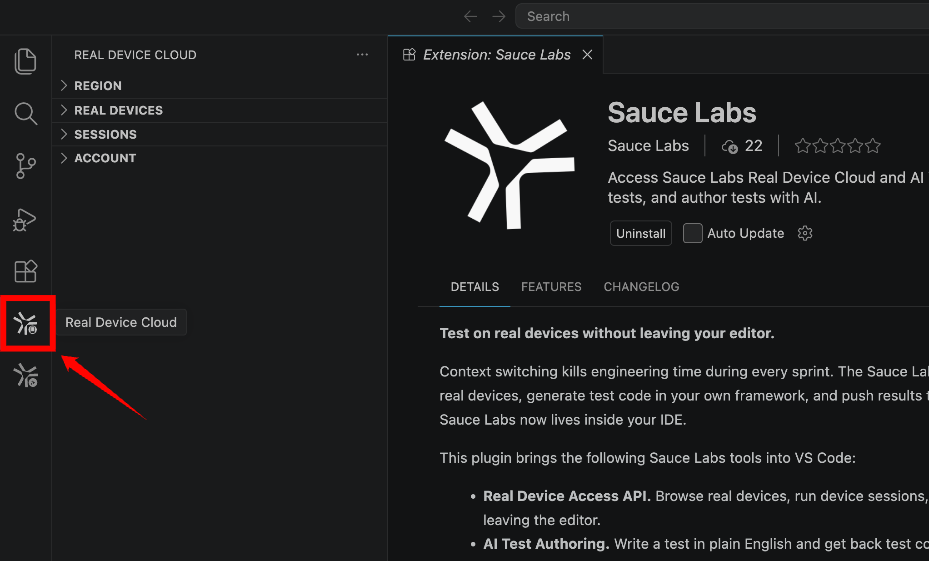Click the Sauce Labs extension heading

pyautogui.click(x=682, y=113)
